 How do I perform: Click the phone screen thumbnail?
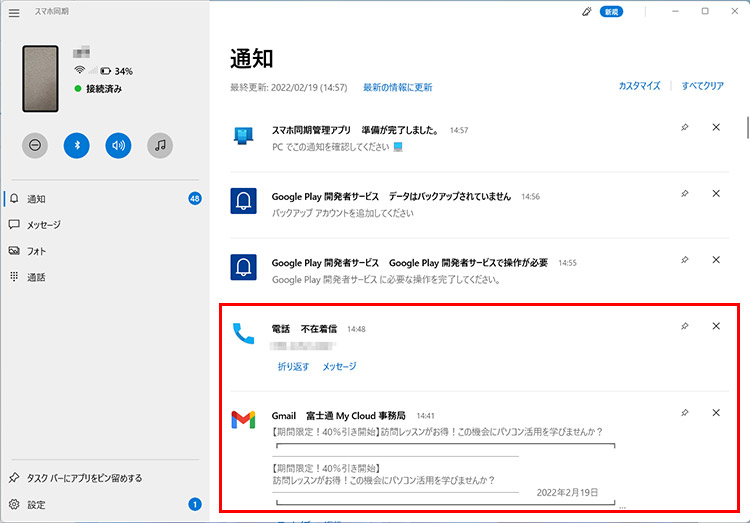[47, 78]
